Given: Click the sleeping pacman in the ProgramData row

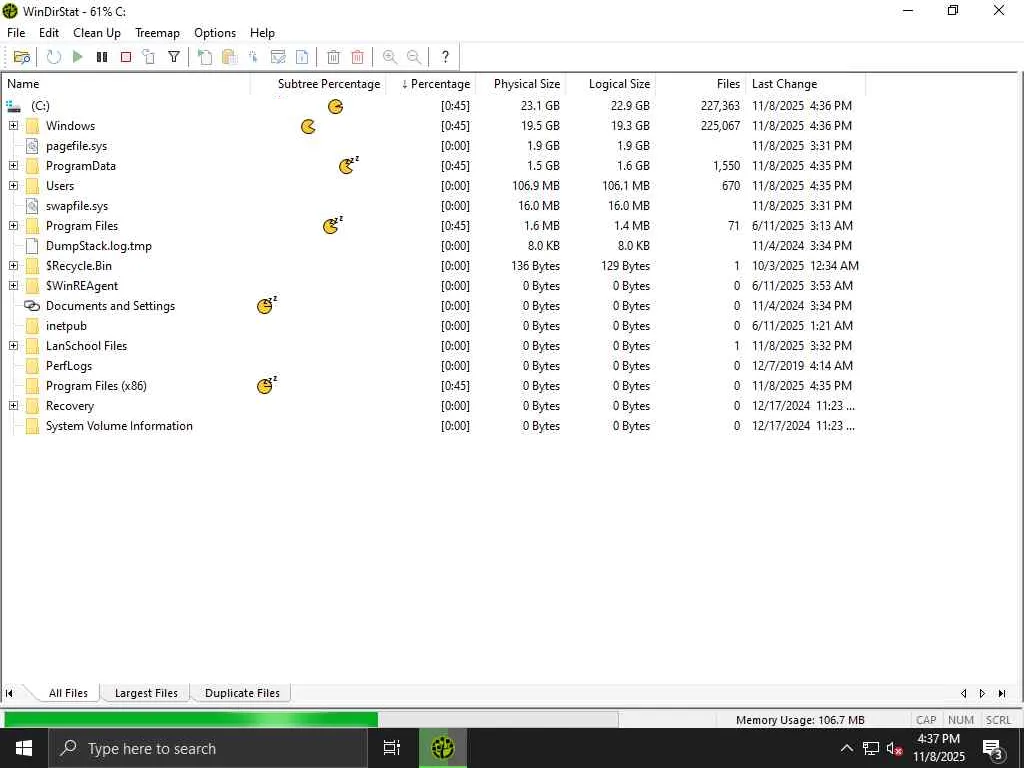Looking at the screenshot, I should click(349, 165).
